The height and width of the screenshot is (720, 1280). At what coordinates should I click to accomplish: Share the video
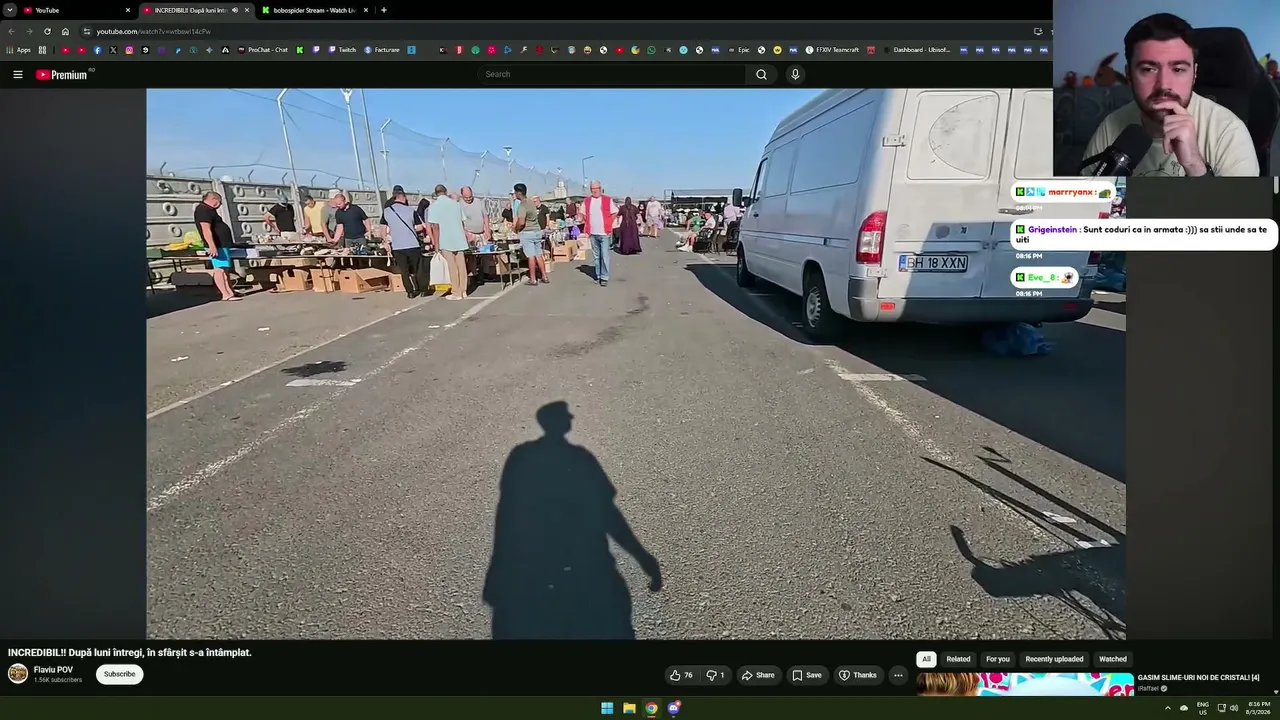(758, 675)
